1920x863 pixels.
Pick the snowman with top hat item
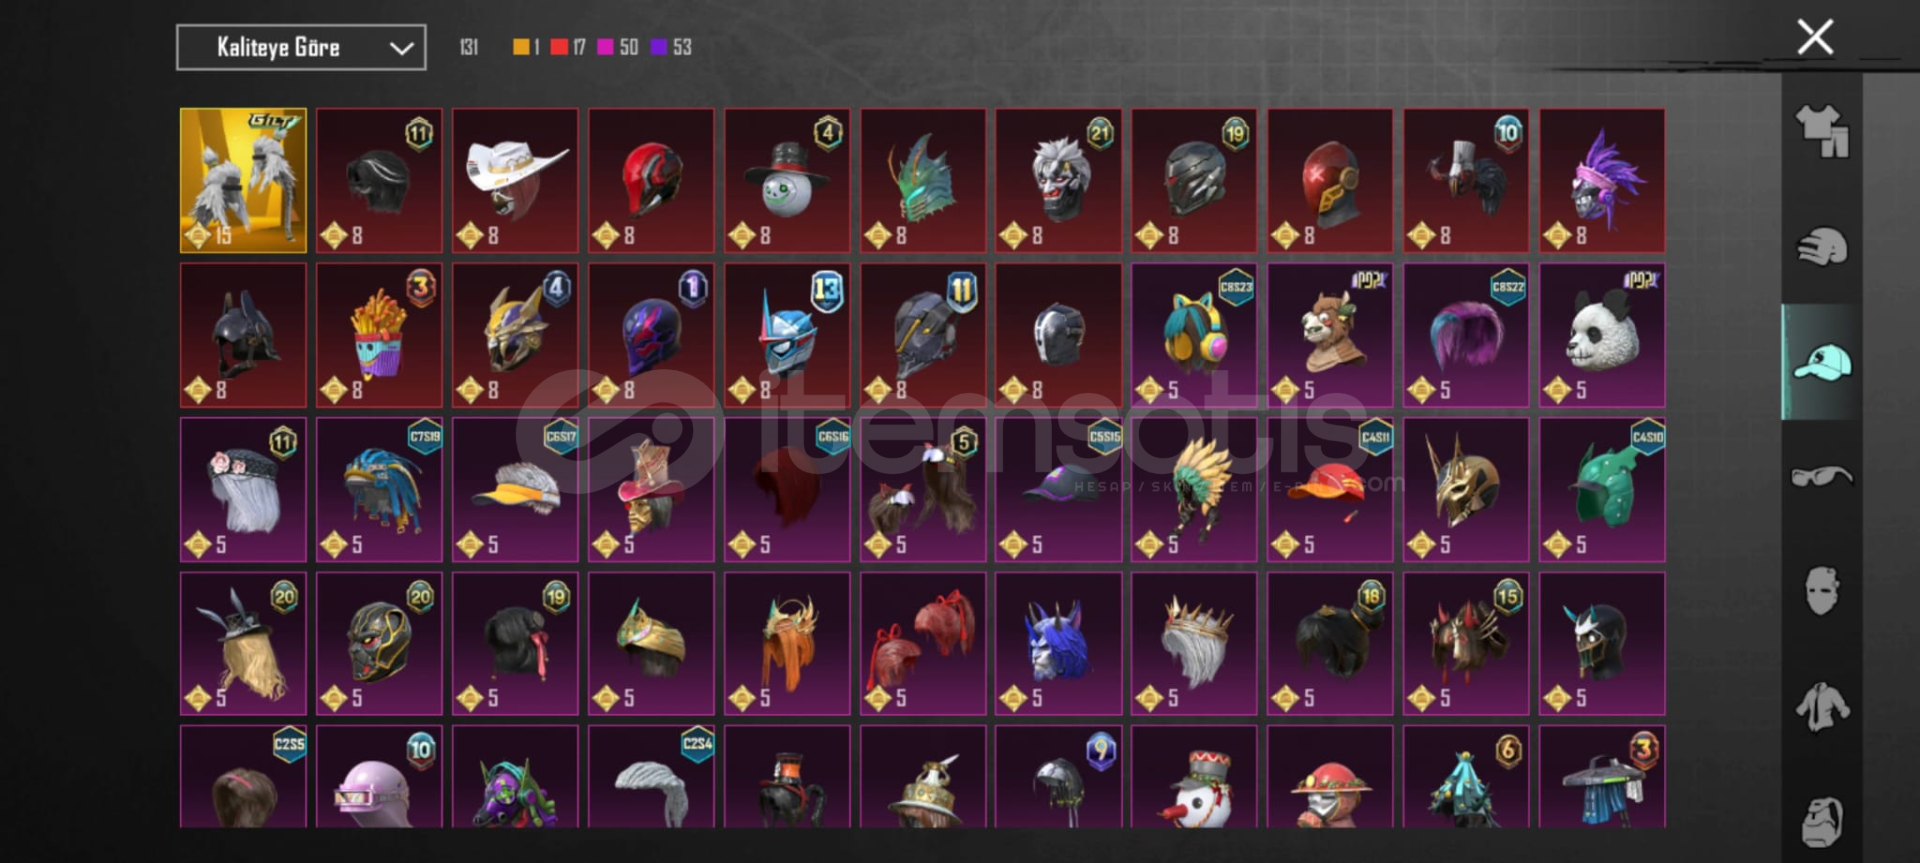pyautogui.click(x=787, y=180)
